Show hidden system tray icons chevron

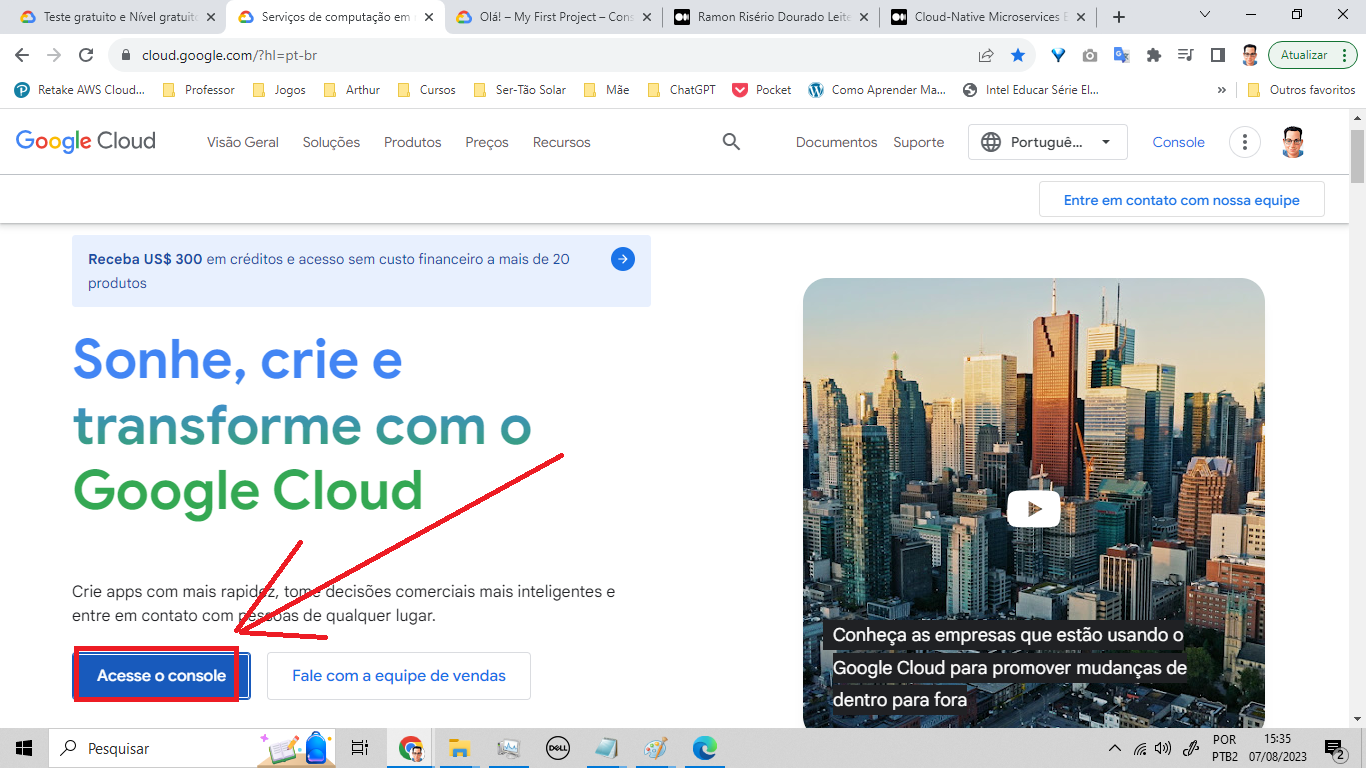tap(1115, 748)
